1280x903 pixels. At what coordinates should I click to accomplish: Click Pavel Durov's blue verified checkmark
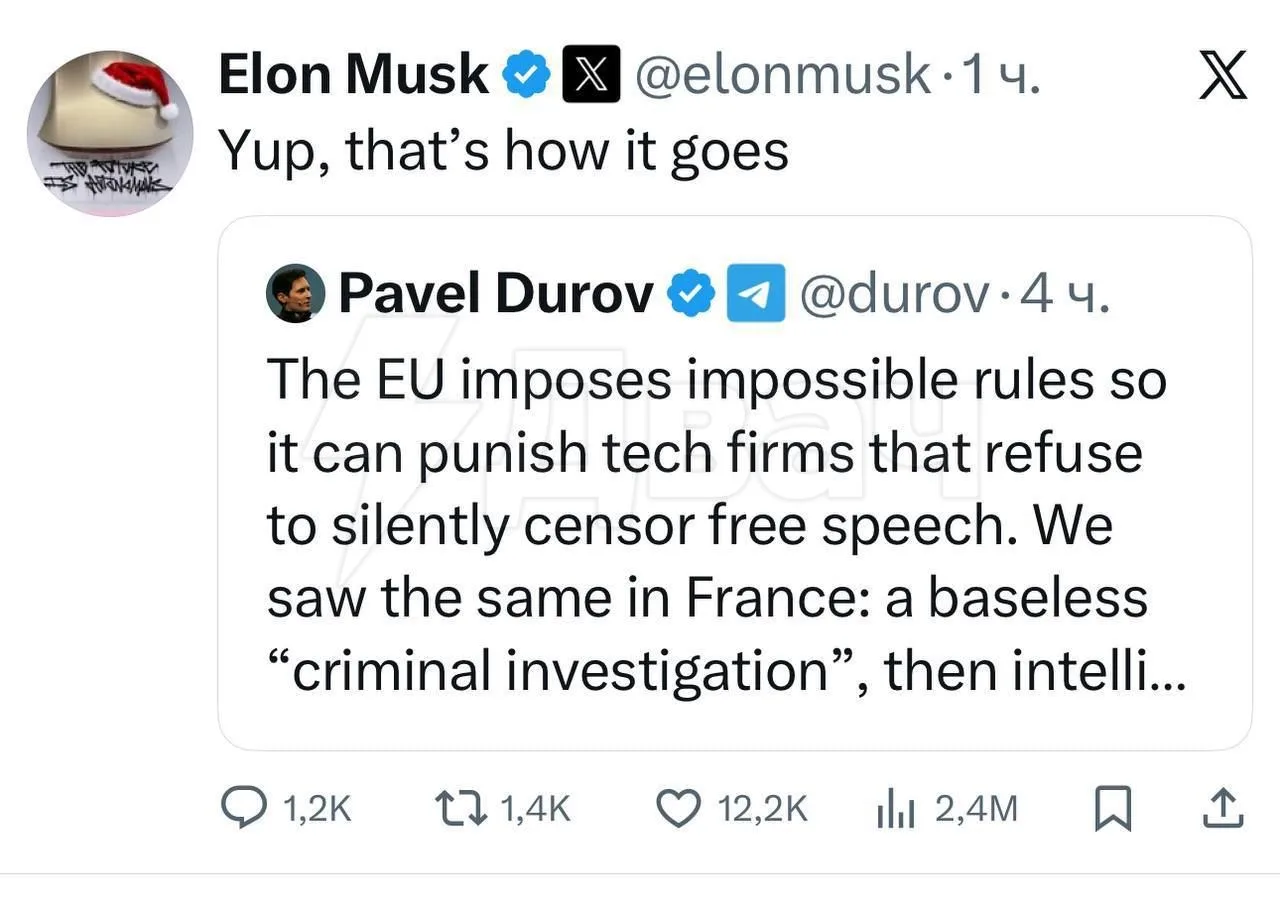coord(691,294)
